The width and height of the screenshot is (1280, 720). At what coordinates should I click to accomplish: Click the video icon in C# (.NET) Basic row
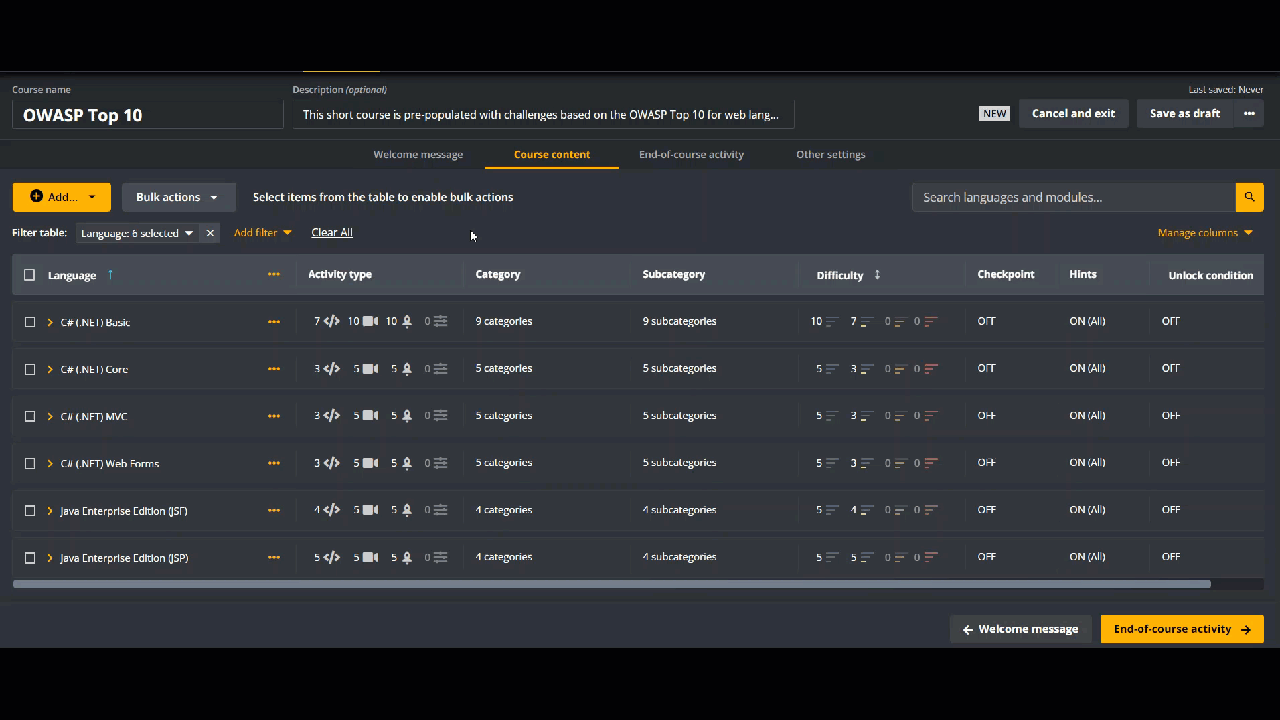pos(370,321)
